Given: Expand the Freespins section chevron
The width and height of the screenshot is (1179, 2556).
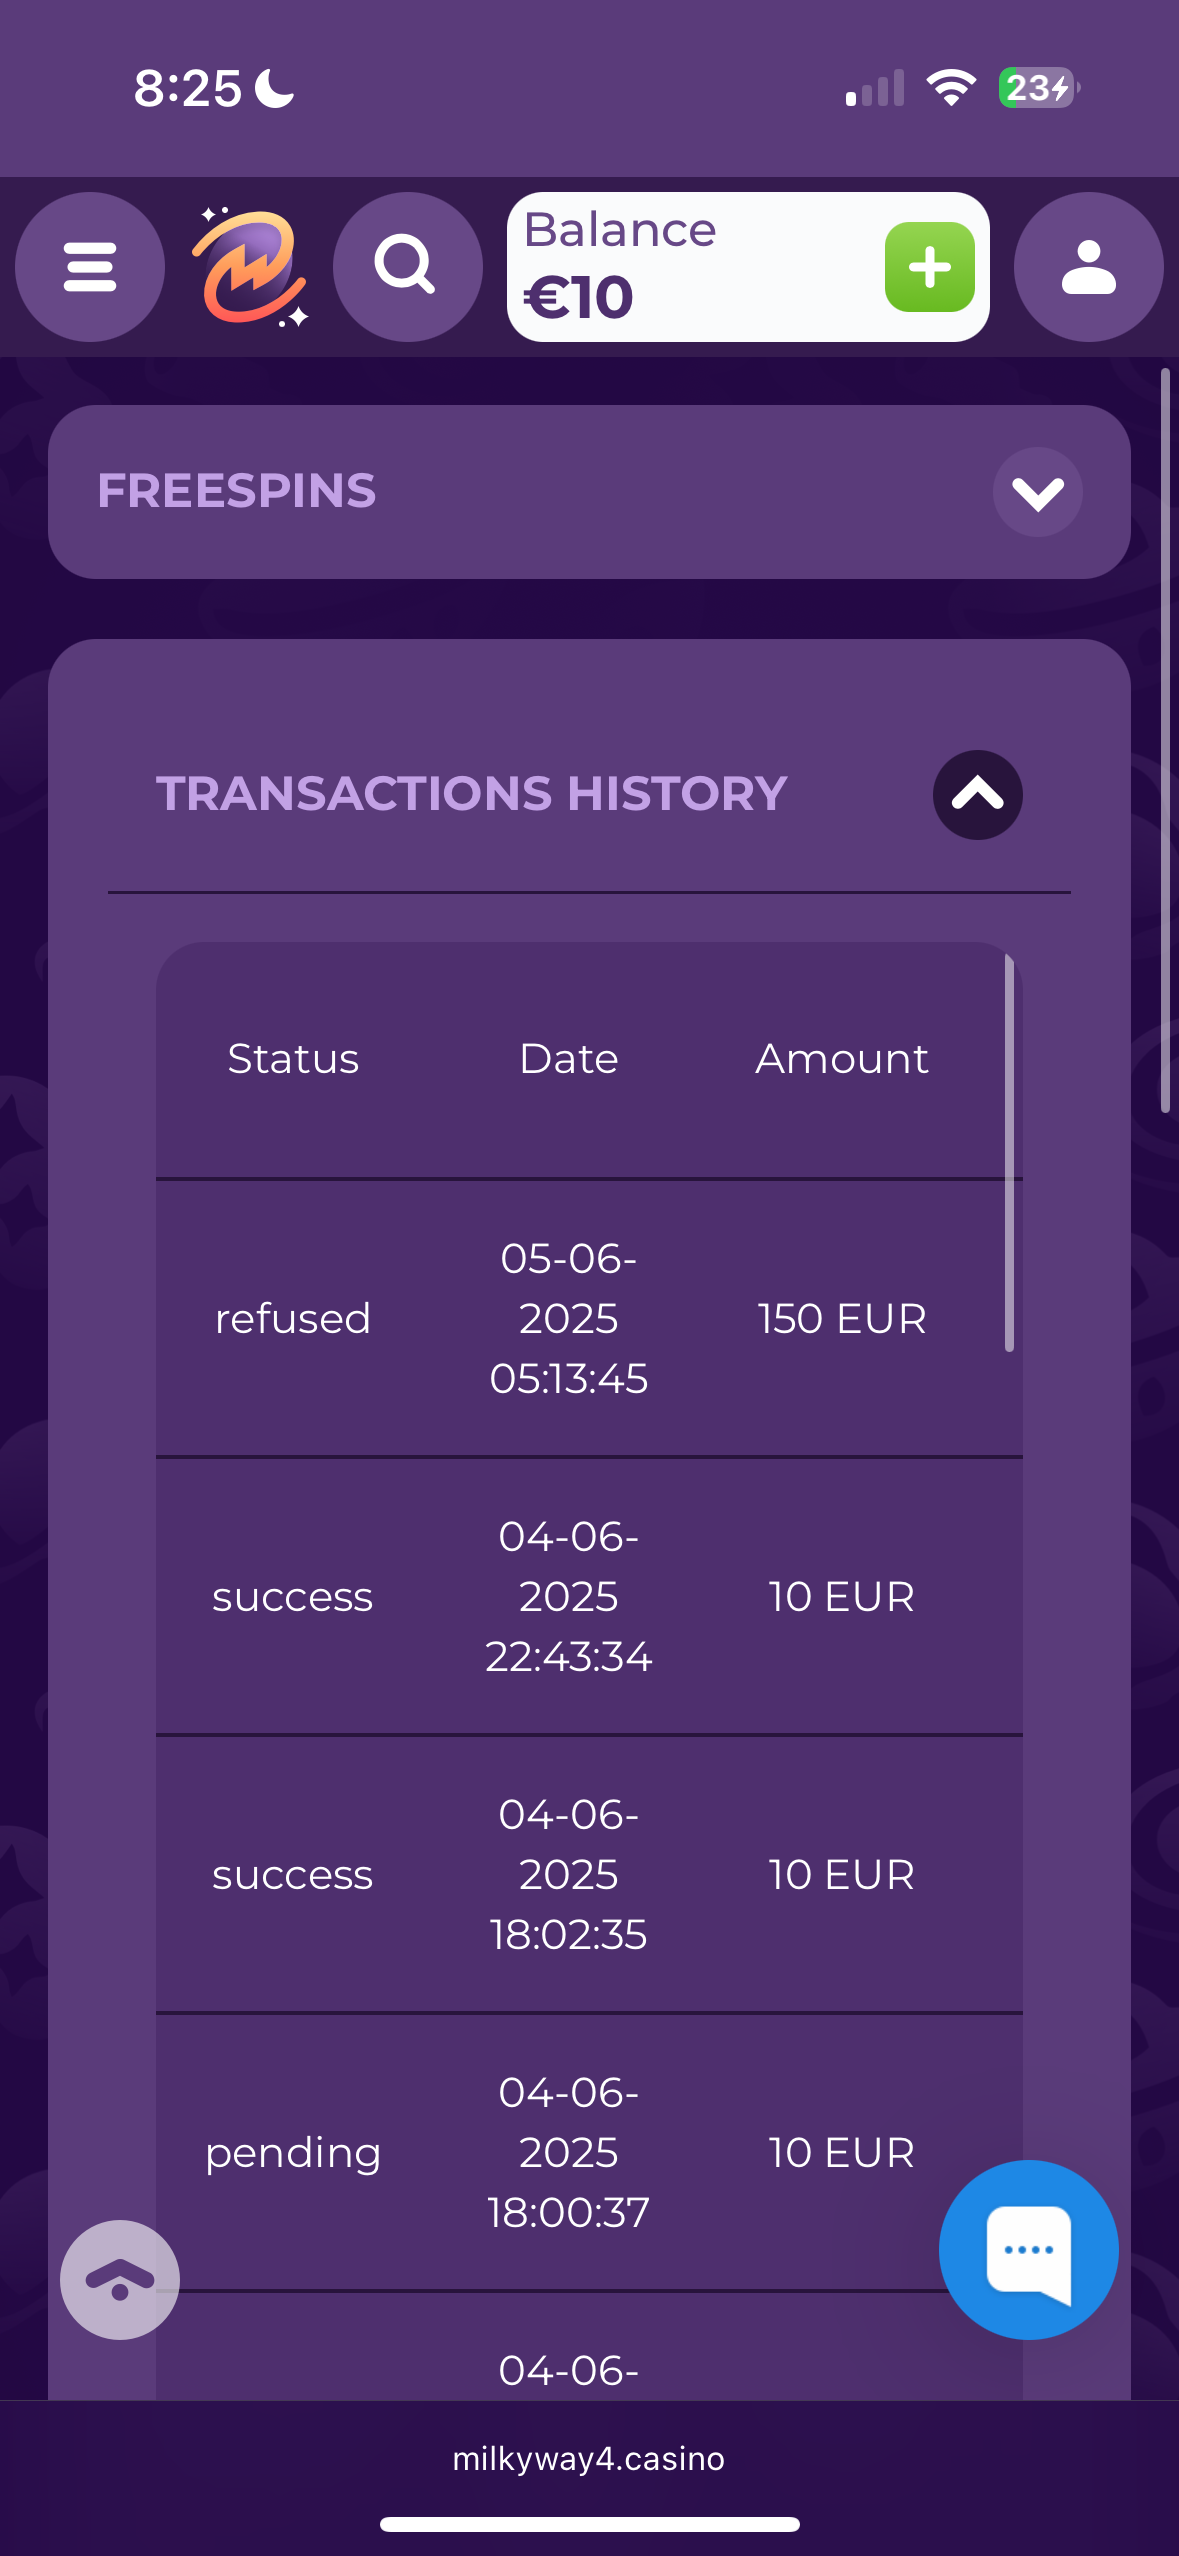Looking at the screenshot, I should (1037, 492).
